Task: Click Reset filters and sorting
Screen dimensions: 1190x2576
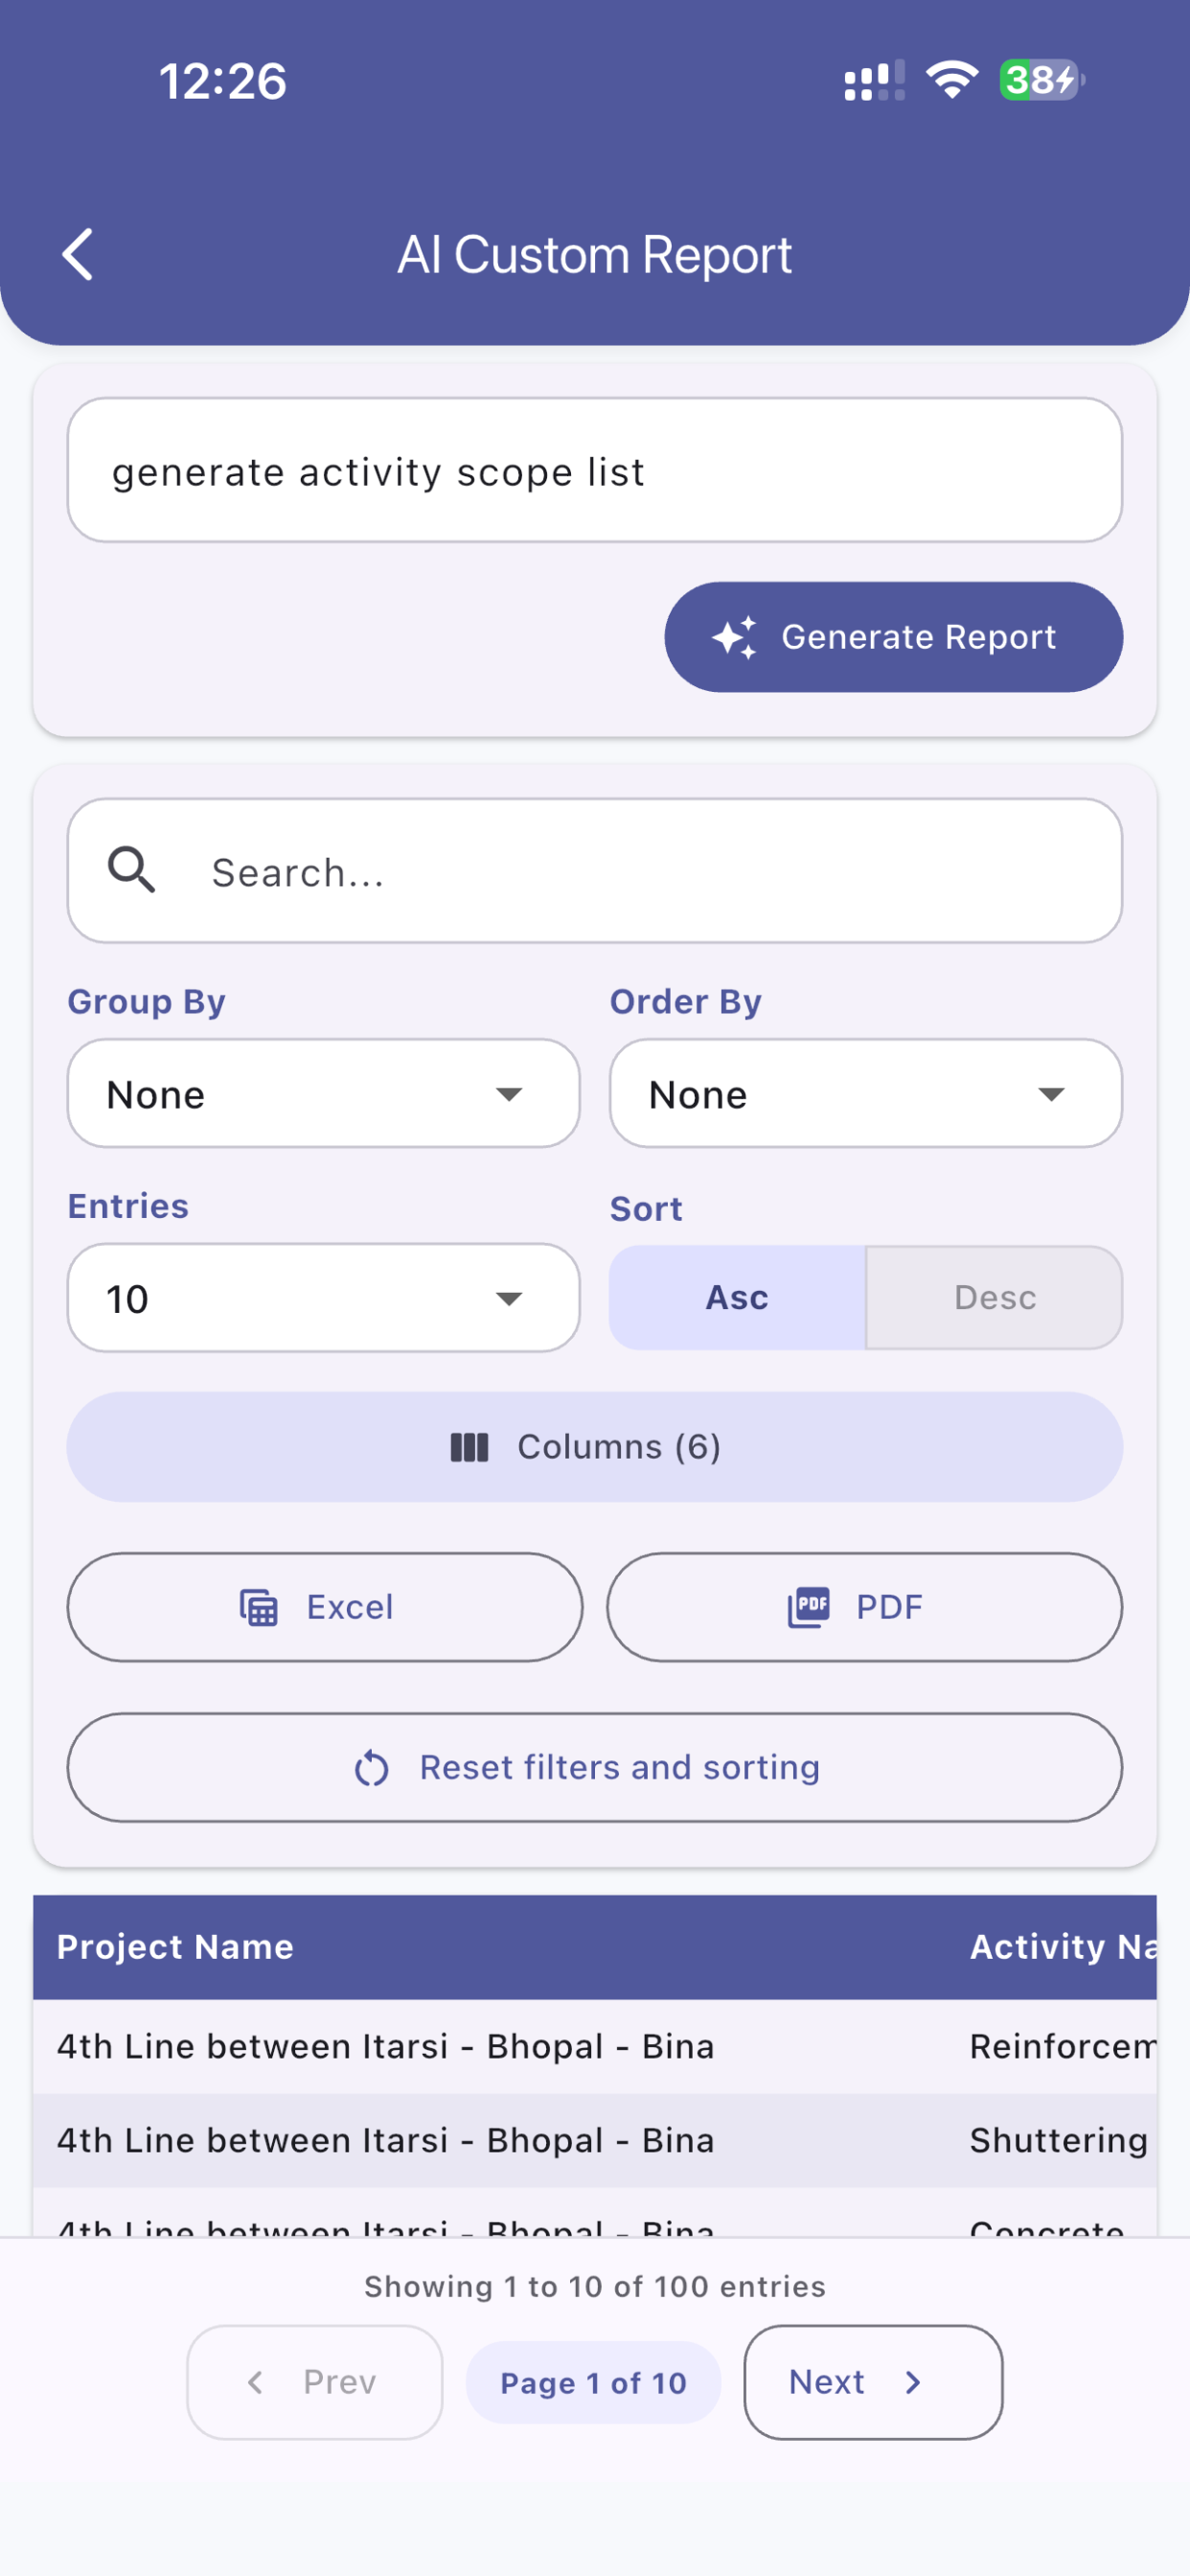Action: [x=595, y=1767]
